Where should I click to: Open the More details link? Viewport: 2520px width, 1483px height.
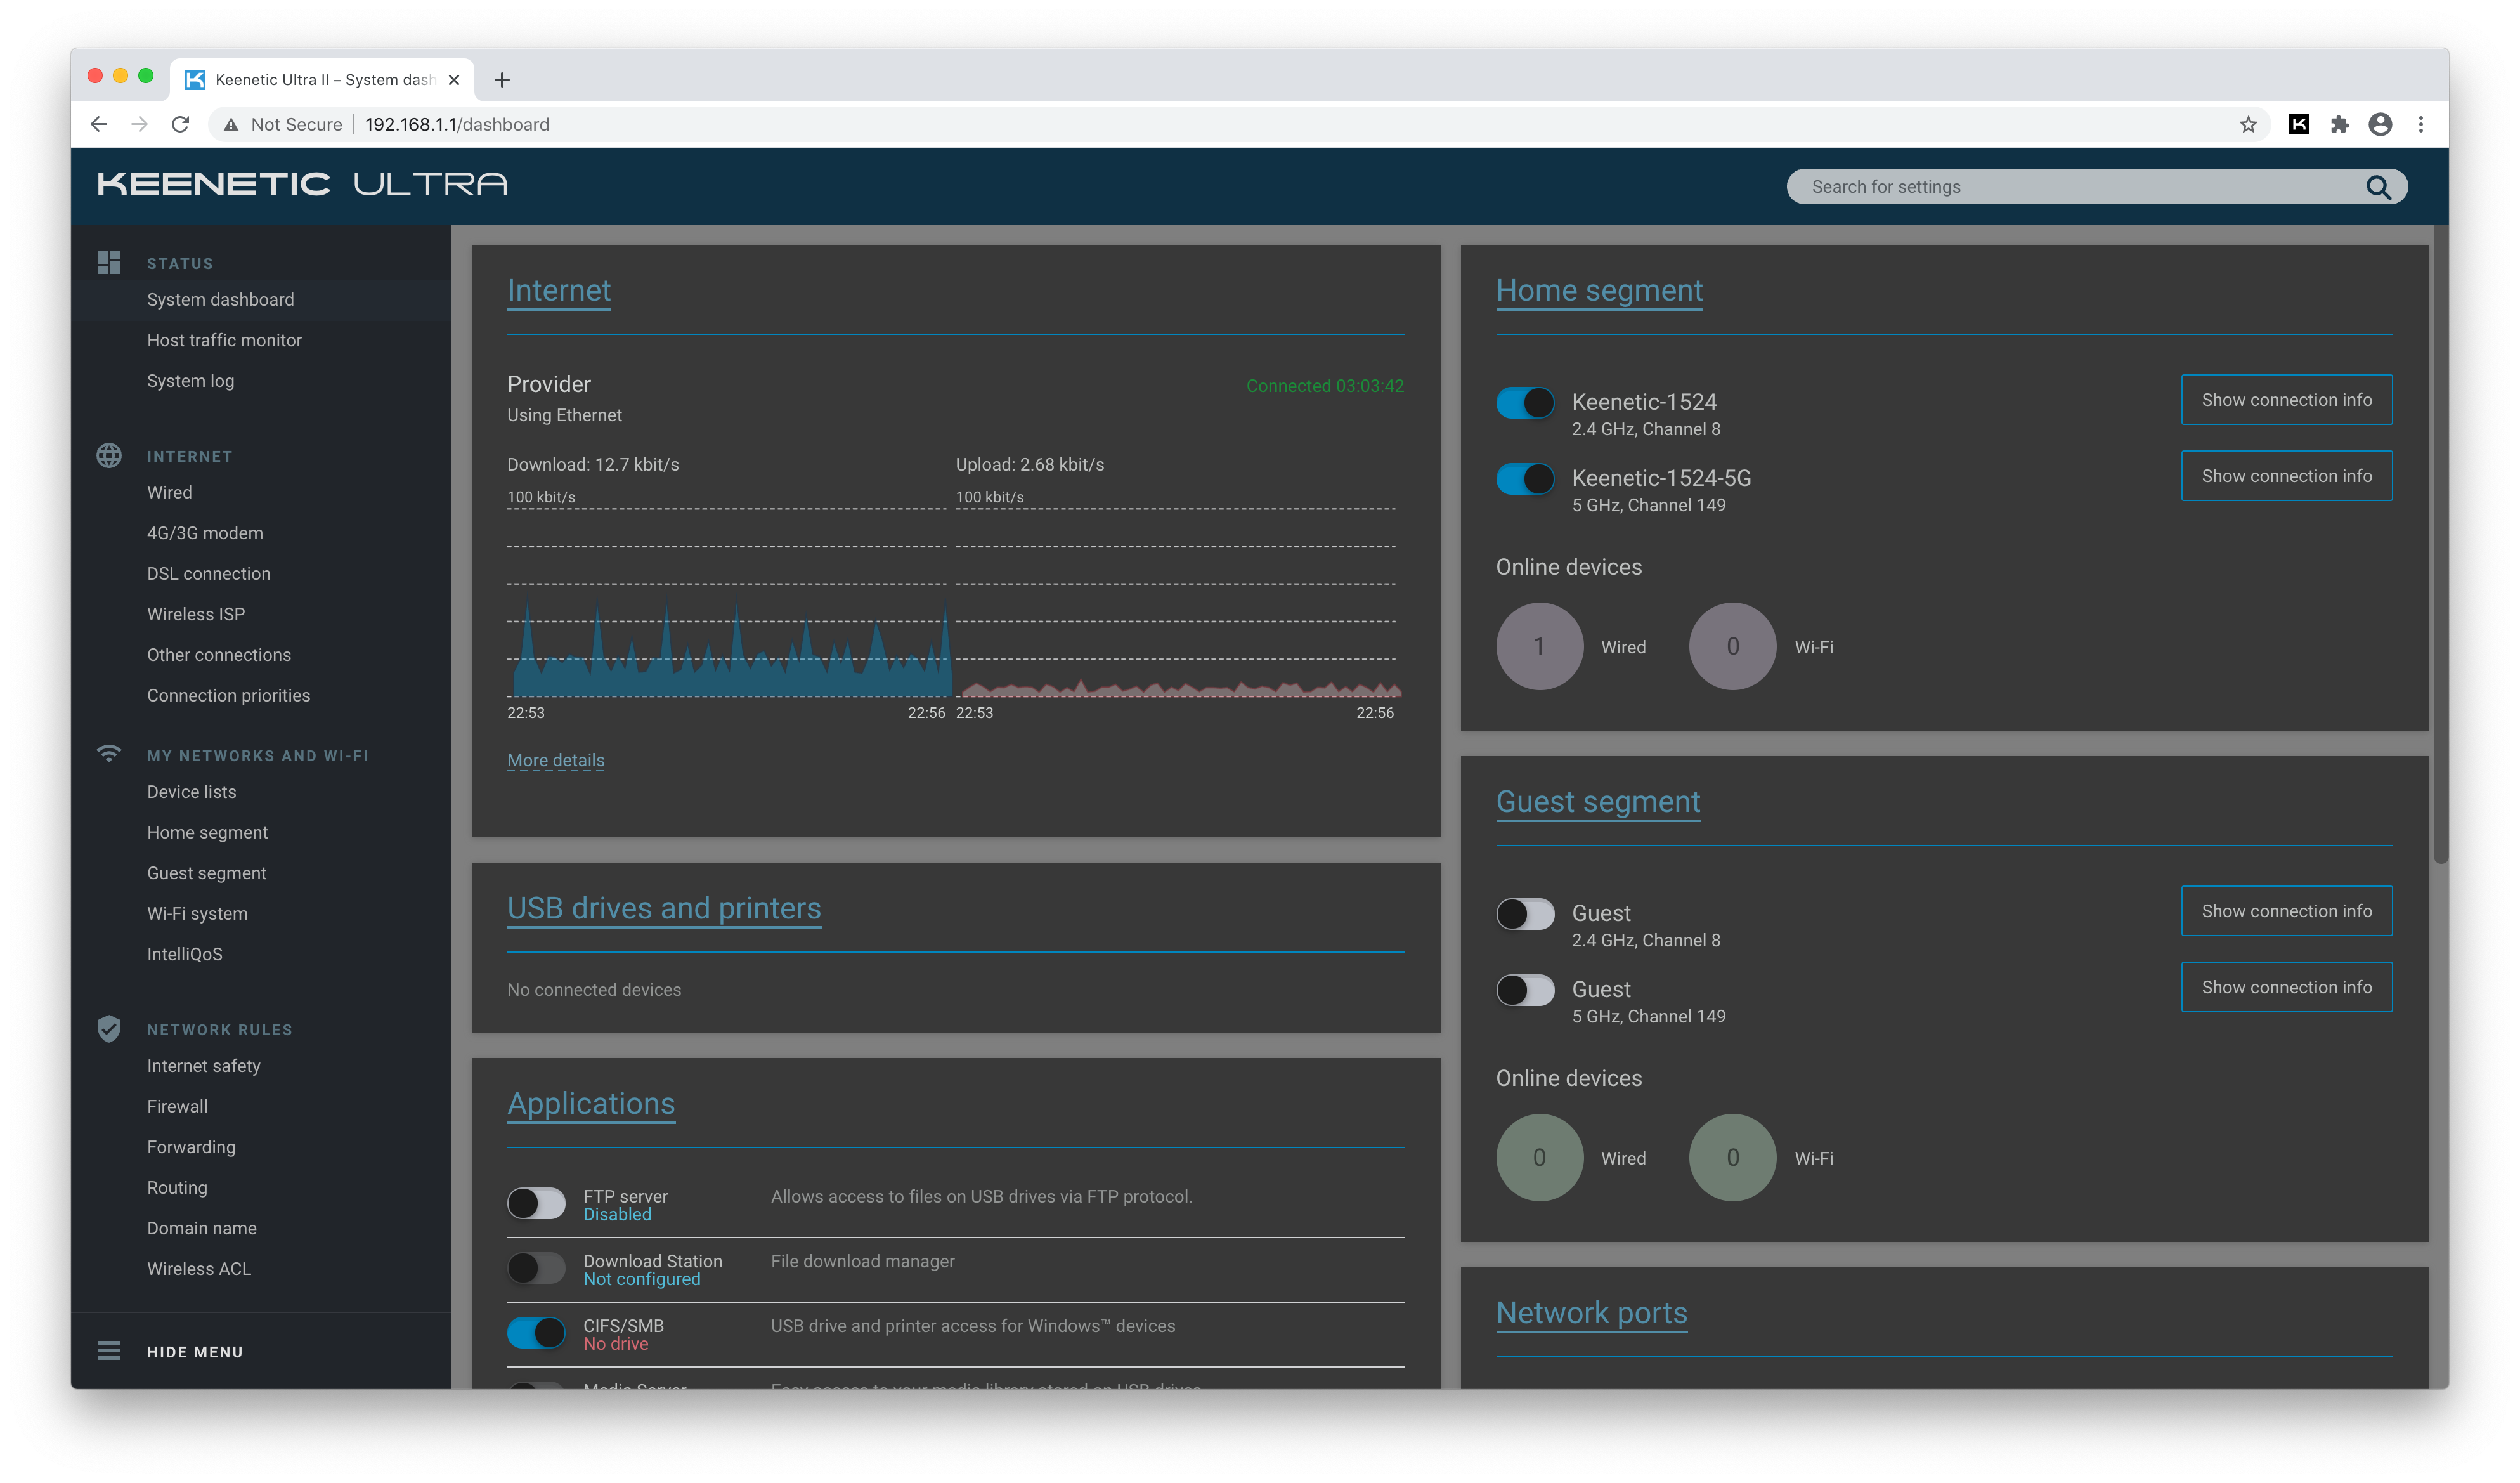pyautogui.click(x=555, y=760)
